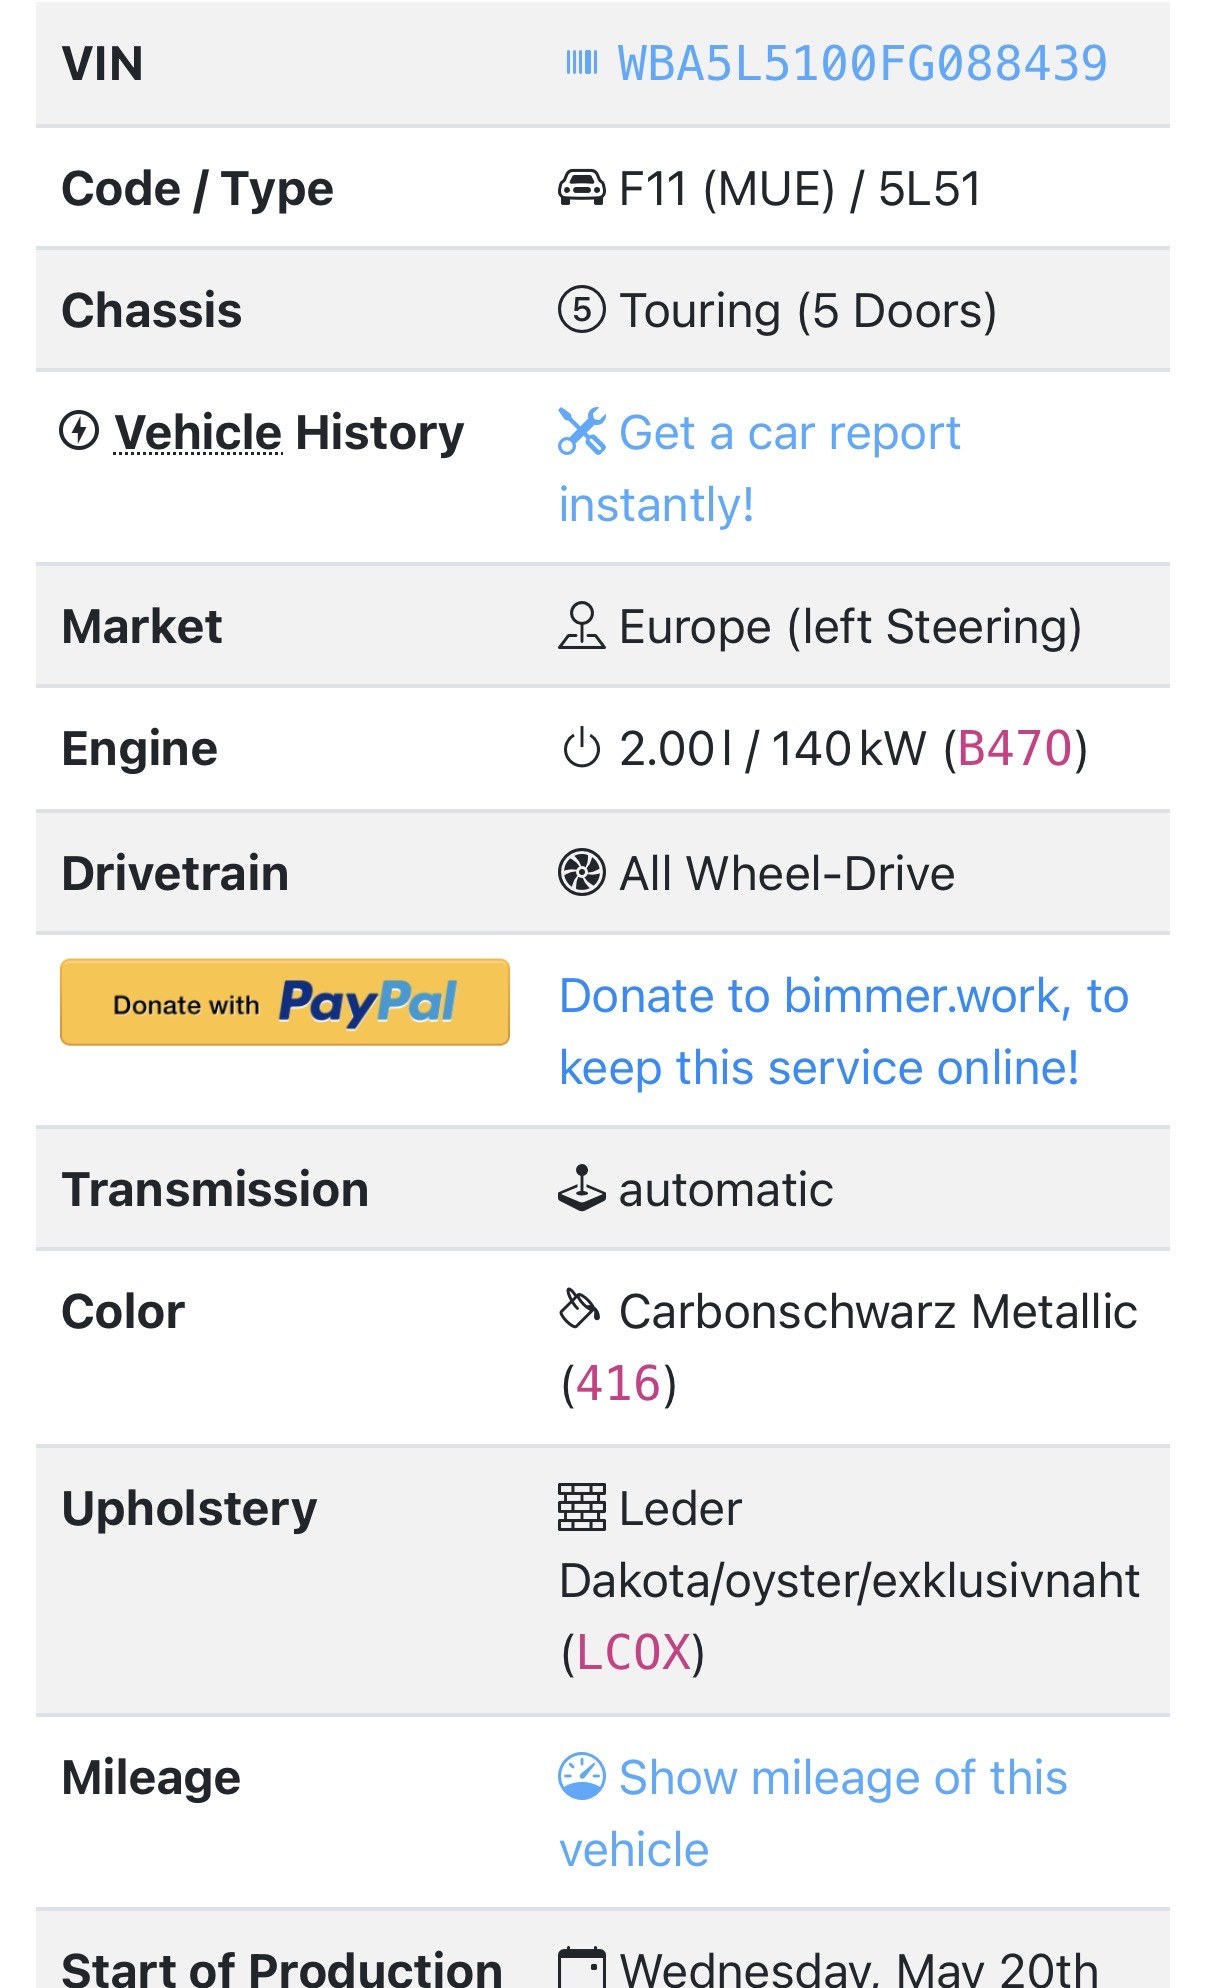This screenshot has height=1988, width=1206.
Task: Click the wheel icon next to All Wheel-Drive
Action: pyautogui.click(x=581, y=873)
